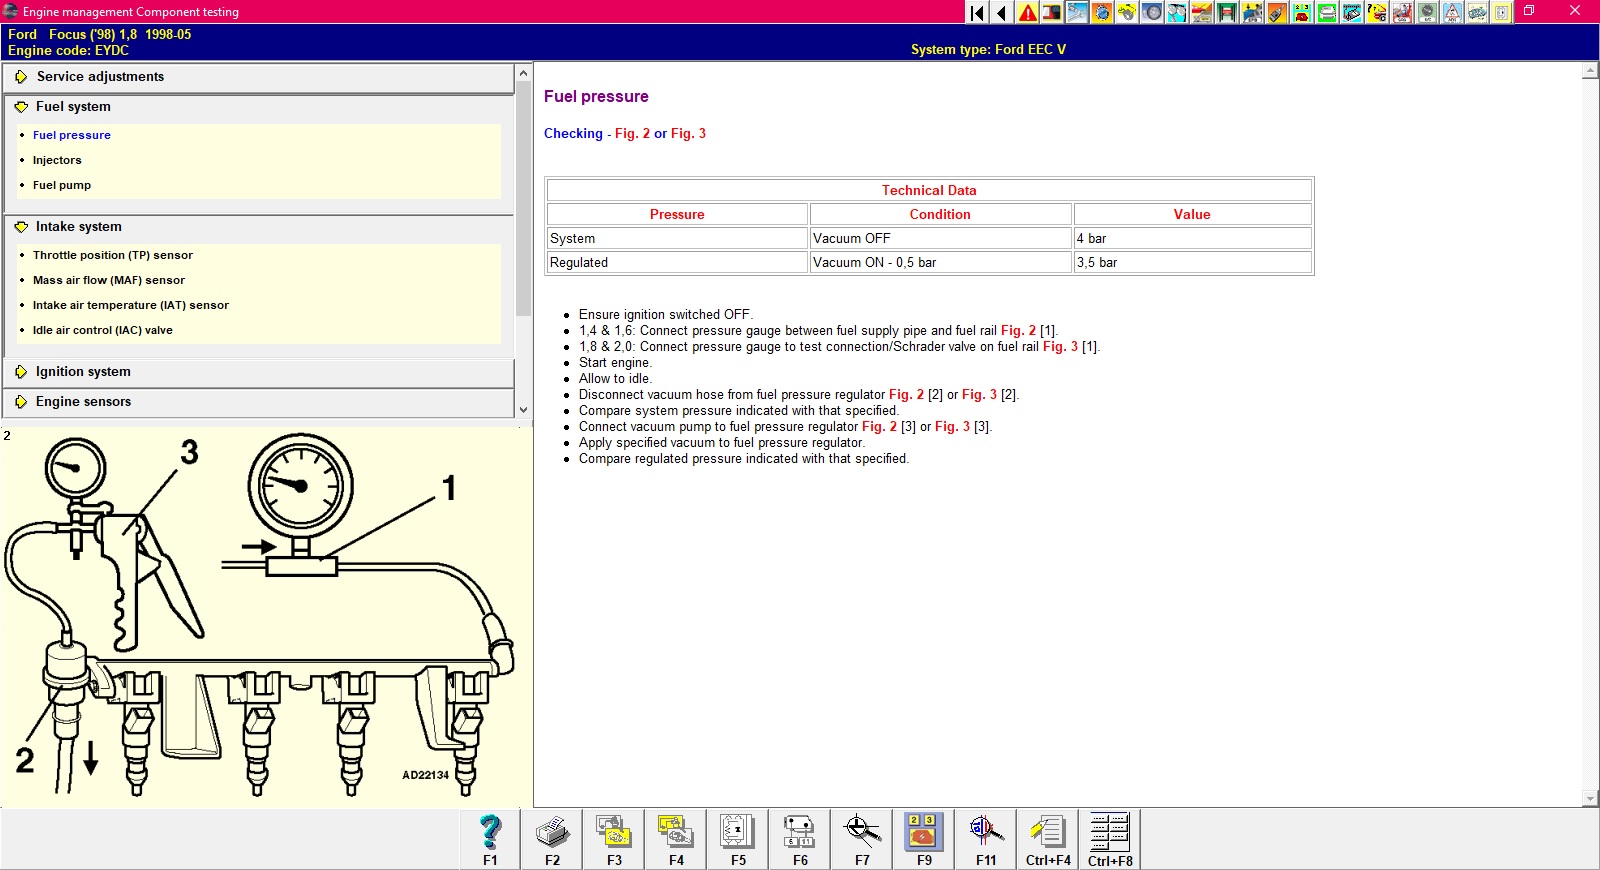The height and width of the screenshot is (870, 1600).
Task: Click the previous page arrow in top toolbar
Action: pyautogui.click(x=1001, y=12)
